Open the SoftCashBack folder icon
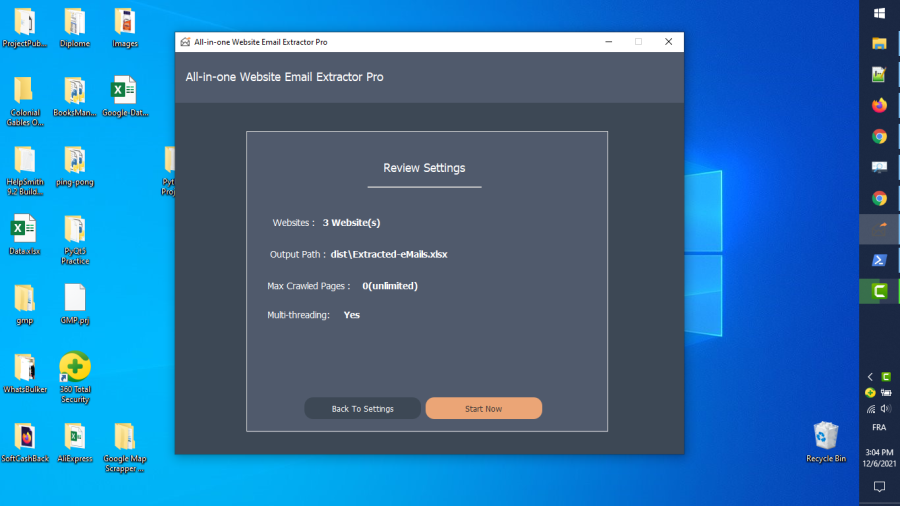 coord(25,442)
